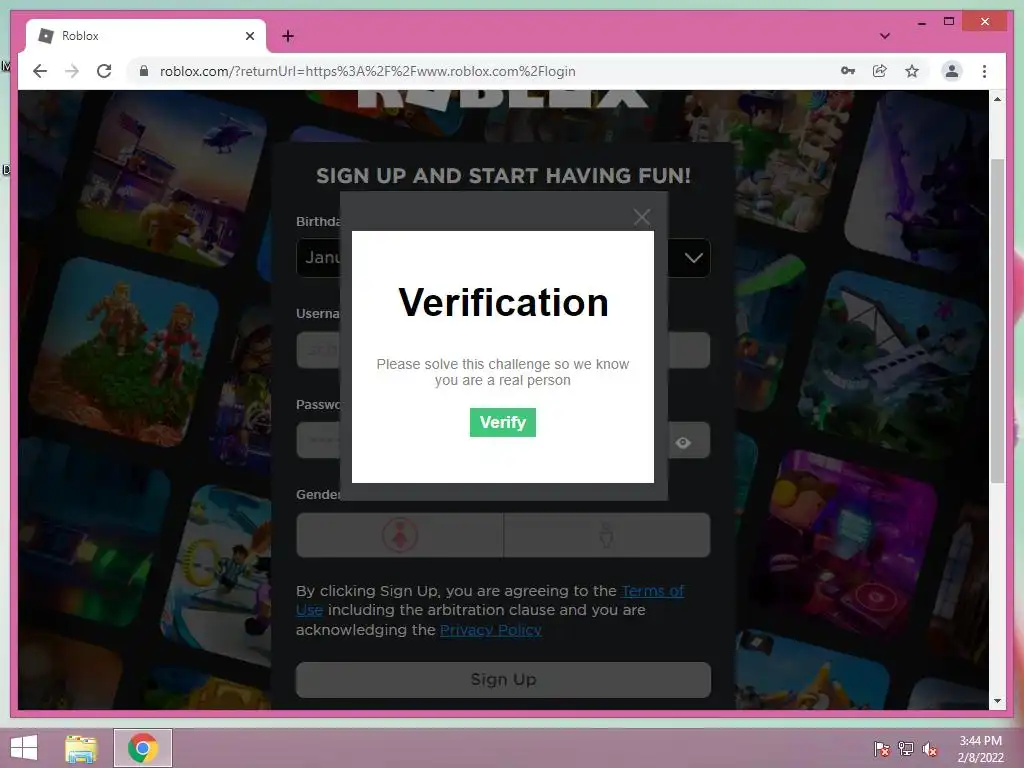Click the browser forward arrow
Screen dimensions: 1024x768
point(72,71)
